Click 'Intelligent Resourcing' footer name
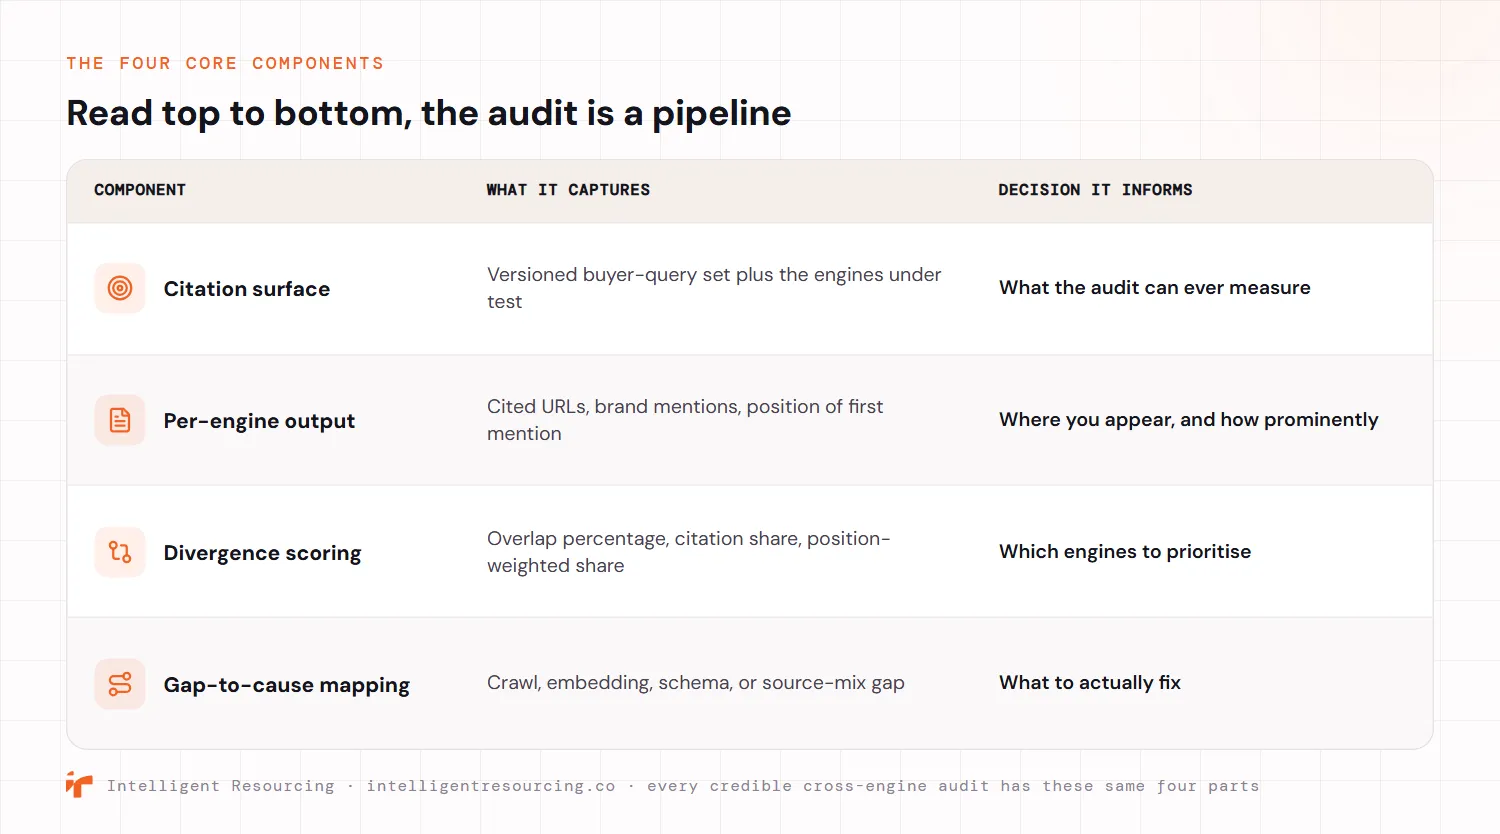 (221, 786)
